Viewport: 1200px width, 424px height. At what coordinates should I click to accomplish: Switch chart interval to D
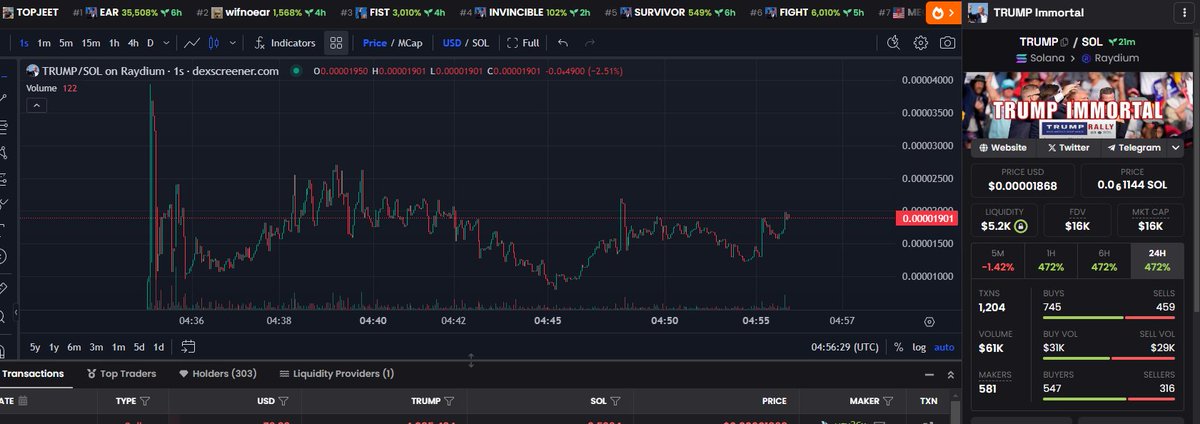pos(150,43)
